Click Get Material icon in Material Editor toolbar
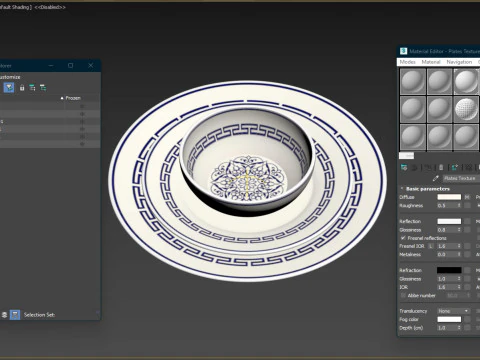The height and width of the screenshot is (360, 480). (x=404, y=168)
